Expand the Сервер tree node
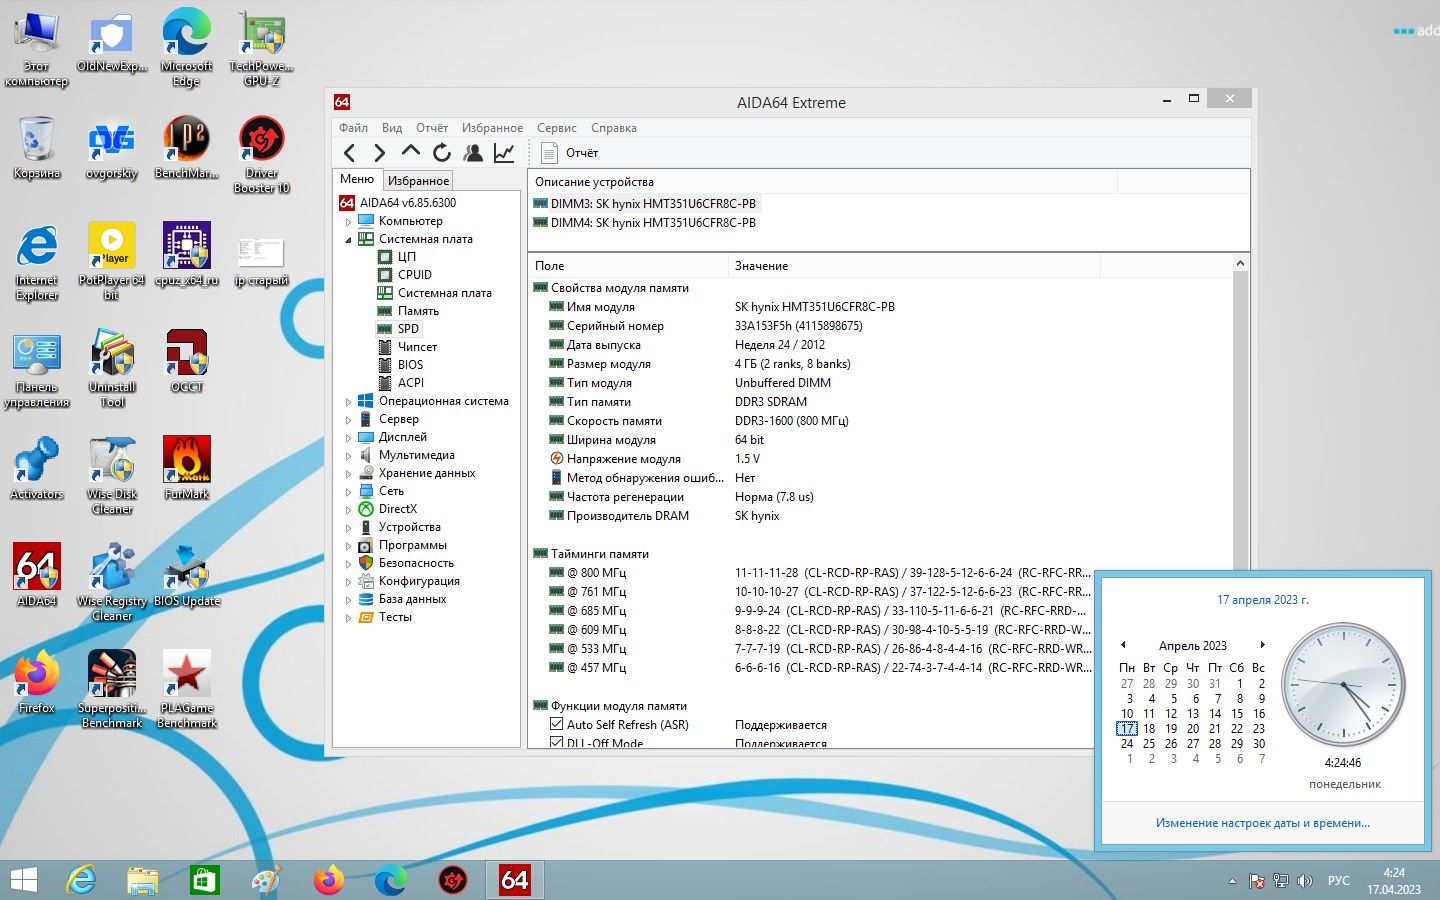 [349, 420]
